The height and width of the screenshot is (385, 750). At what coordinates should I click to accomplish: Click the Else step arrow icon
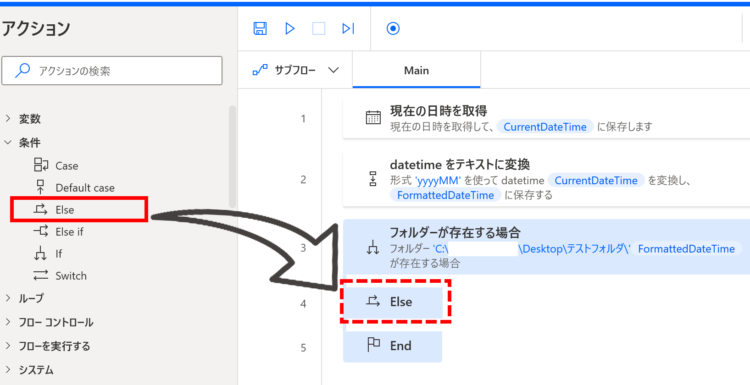tap(373, 301)
